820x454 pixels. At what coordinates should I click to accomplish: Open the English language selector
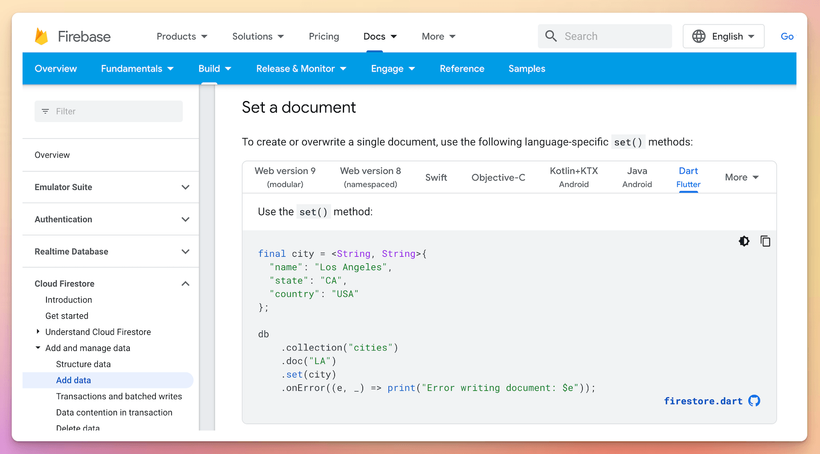tap(723, 36)
